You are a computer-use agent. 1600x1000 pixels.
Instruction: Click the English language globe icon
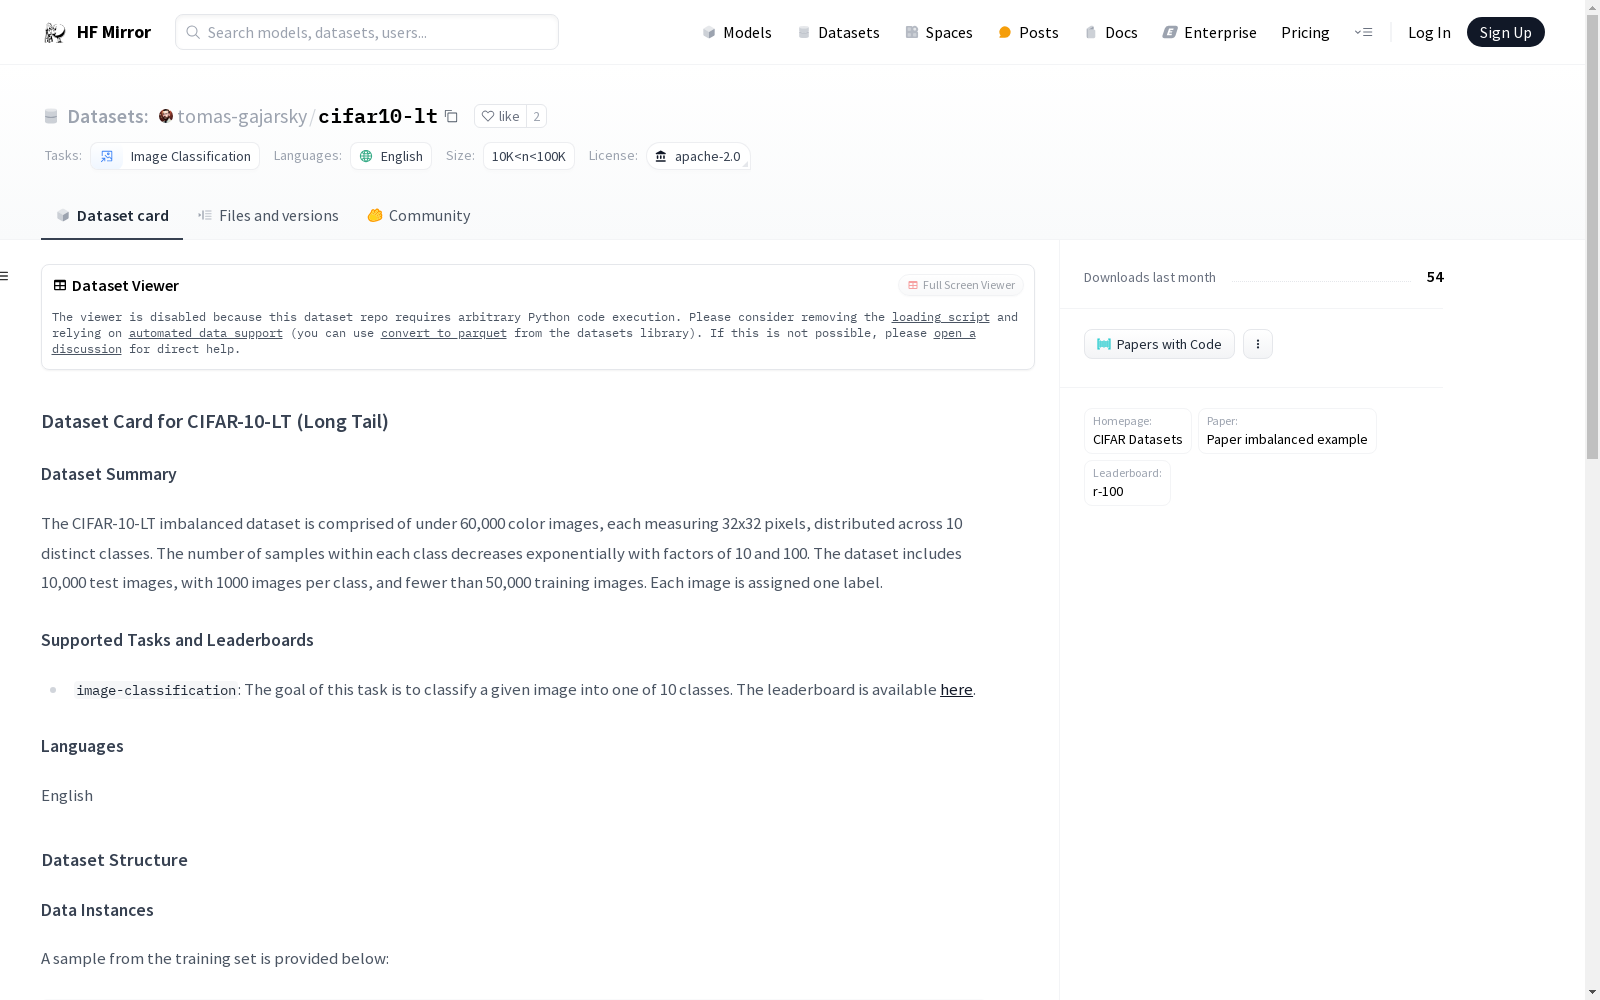pyautogui.click(x=366, y=156)
